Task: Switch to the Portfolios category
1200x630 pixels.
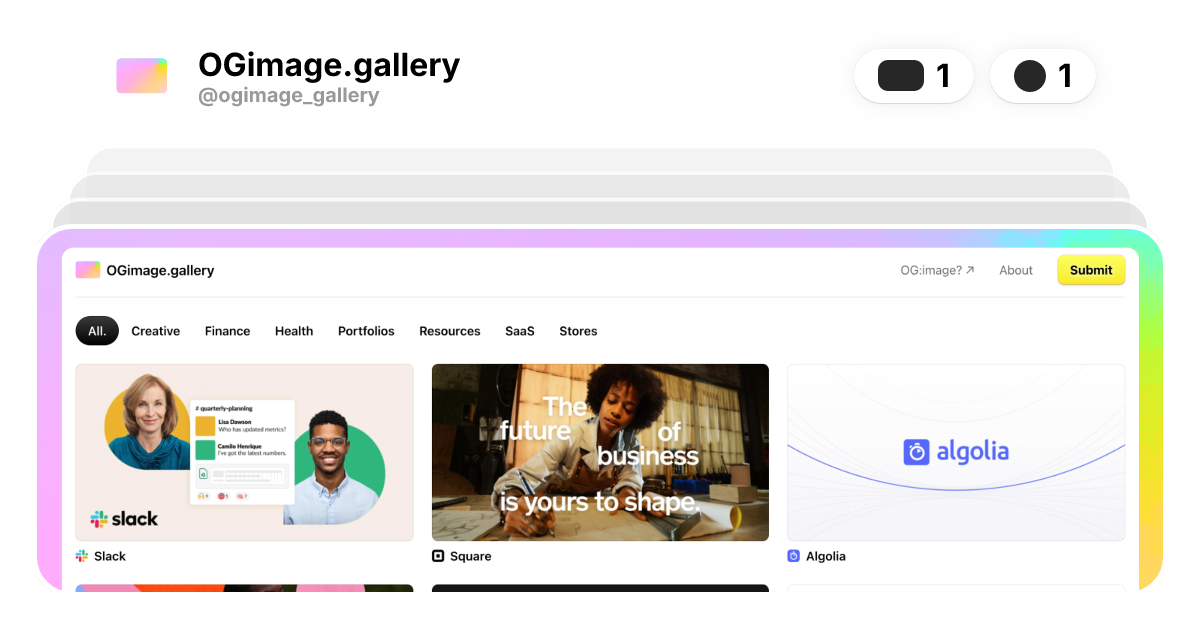Action: (x=366, y=331)
